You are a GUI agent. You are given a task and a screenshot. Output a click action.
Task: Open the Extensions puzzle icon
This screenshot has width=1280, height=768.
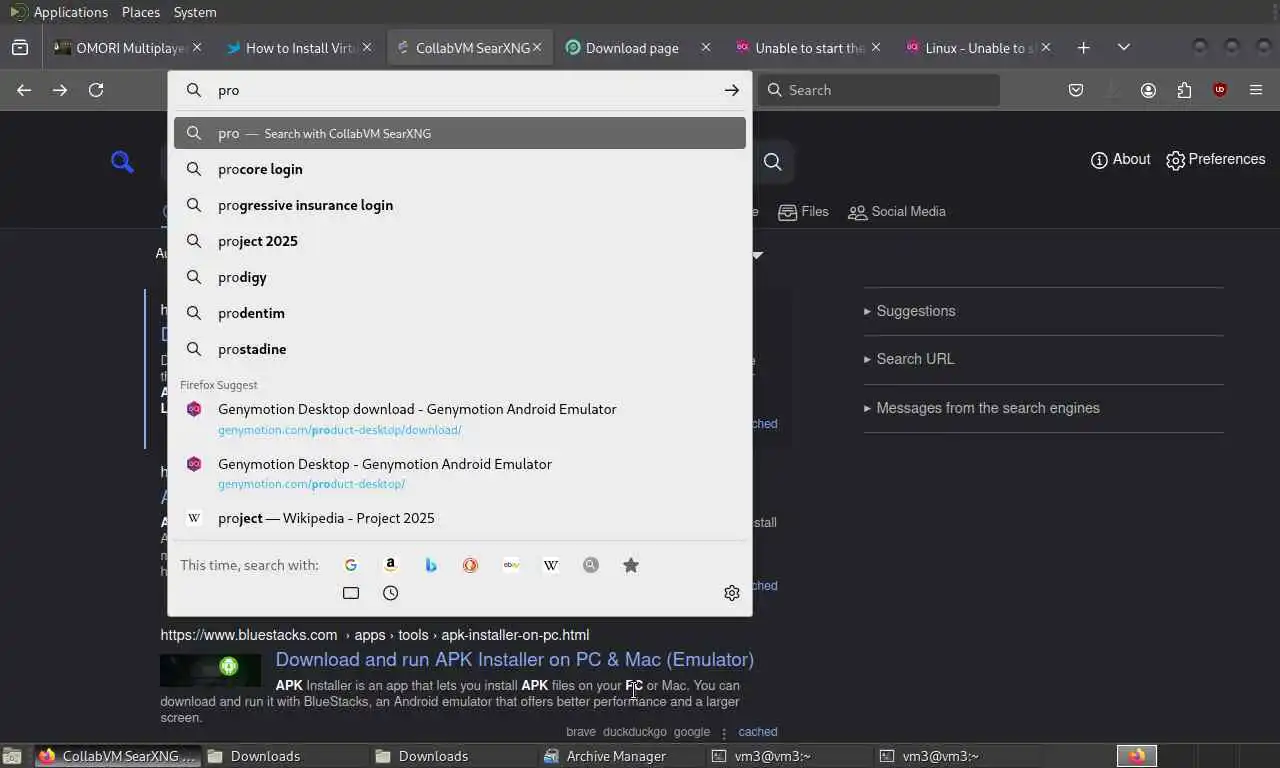pos(1184,90)
